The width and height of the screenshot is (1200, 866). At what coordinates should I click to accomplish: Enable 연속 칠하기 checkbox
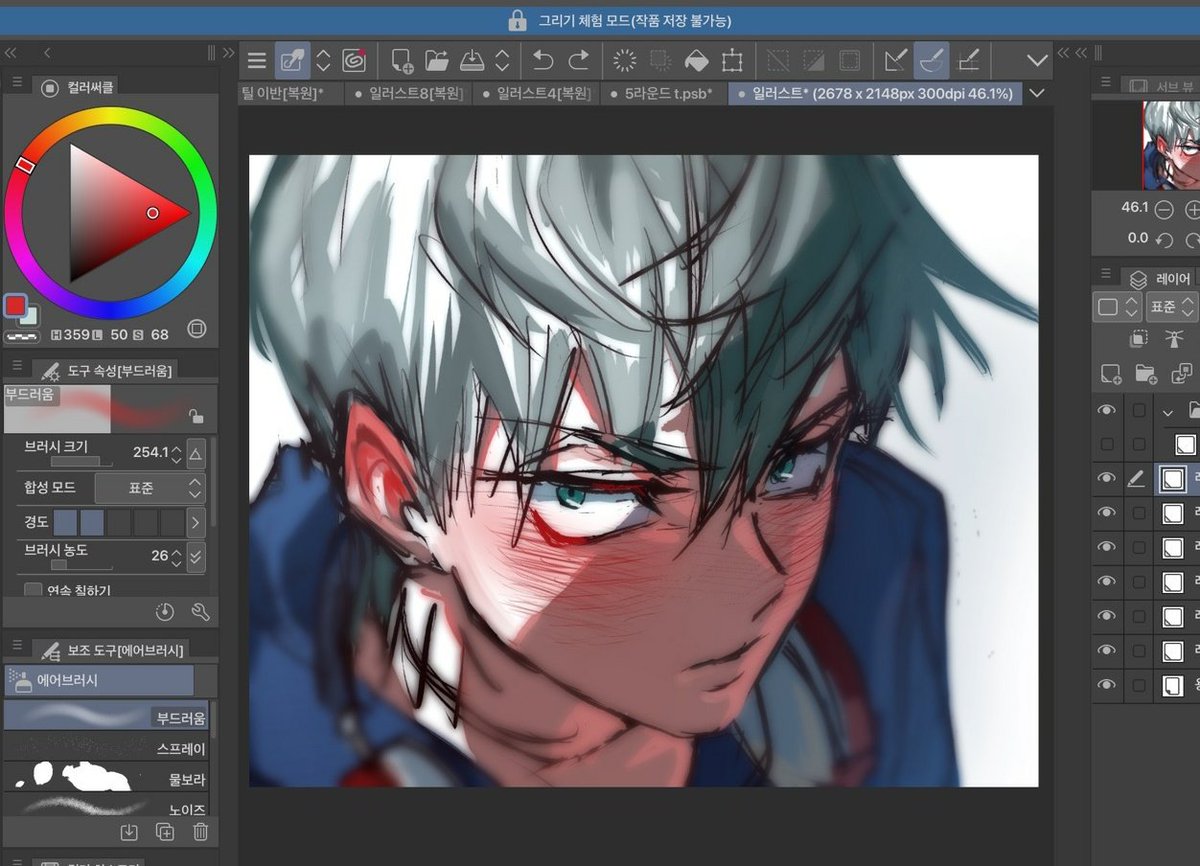[x=34, y=590]
